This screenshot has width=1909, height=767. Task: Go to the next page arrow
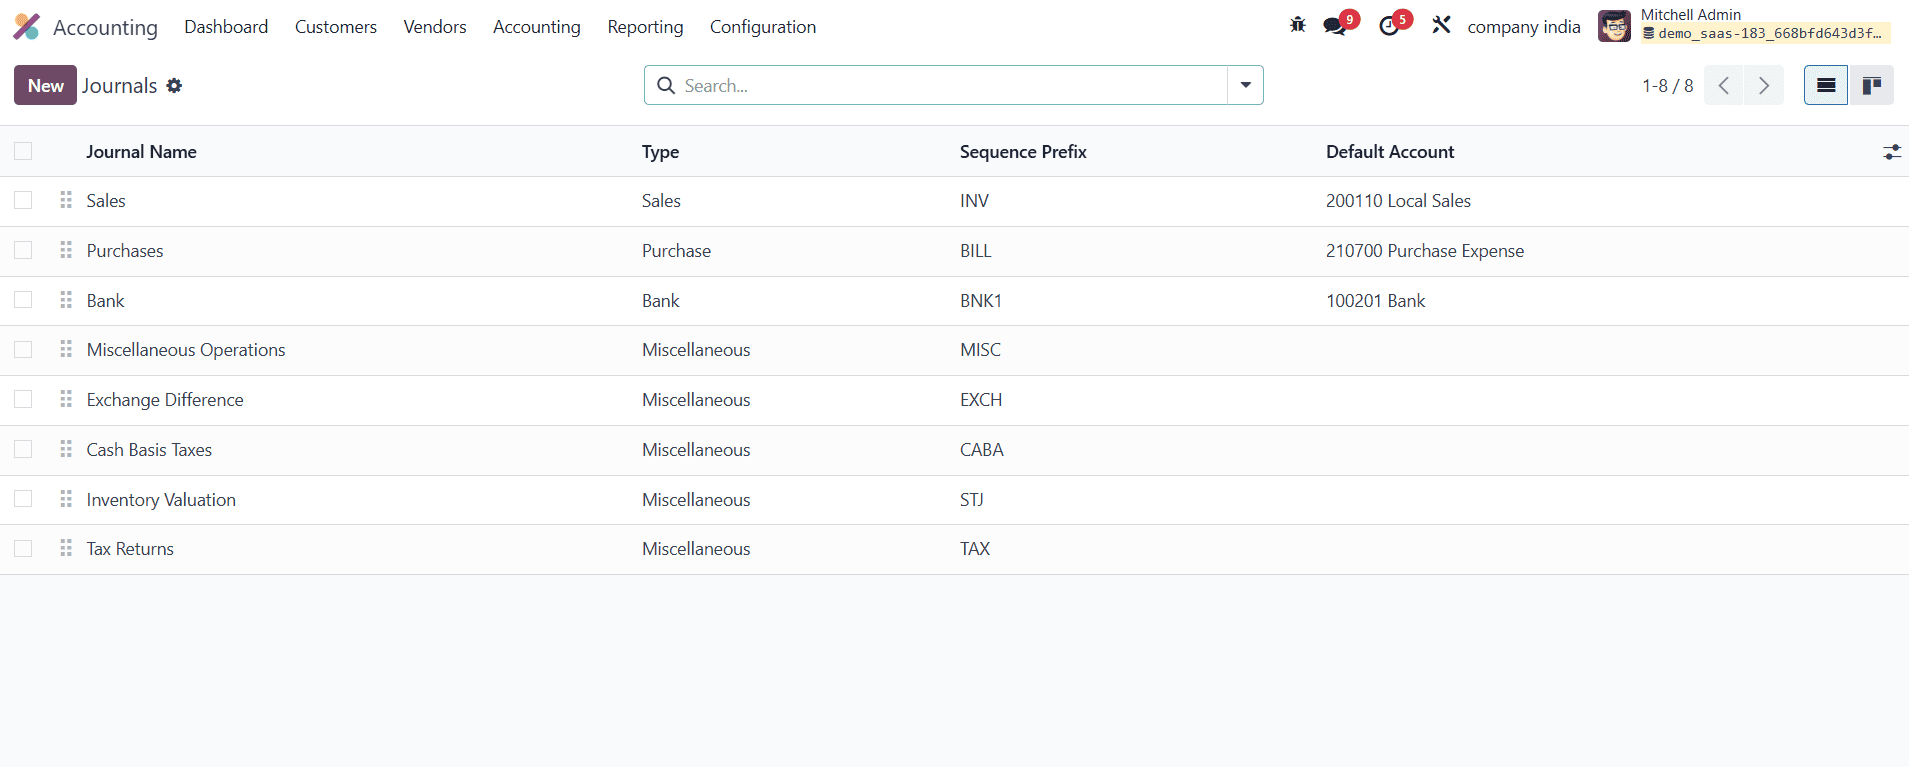click(x=1763, y=86)
